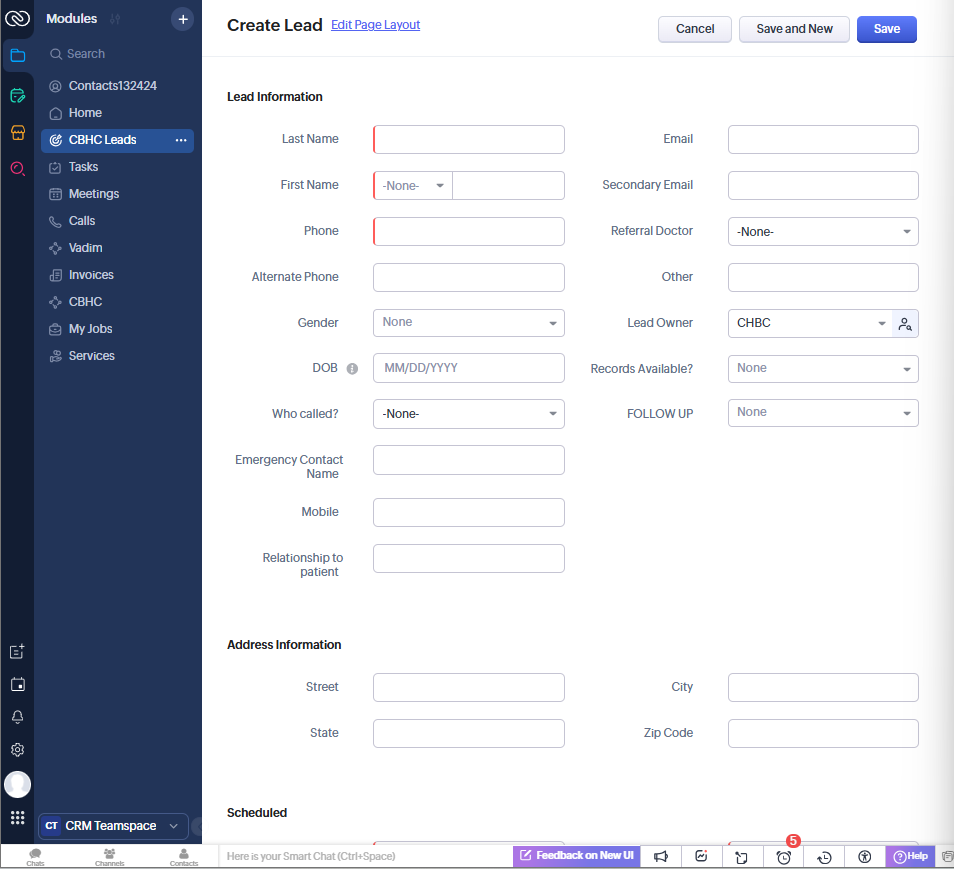Open CBHC Leads three-dot options
The height and width of the screenshot is (869, 954).
point(181,140)
